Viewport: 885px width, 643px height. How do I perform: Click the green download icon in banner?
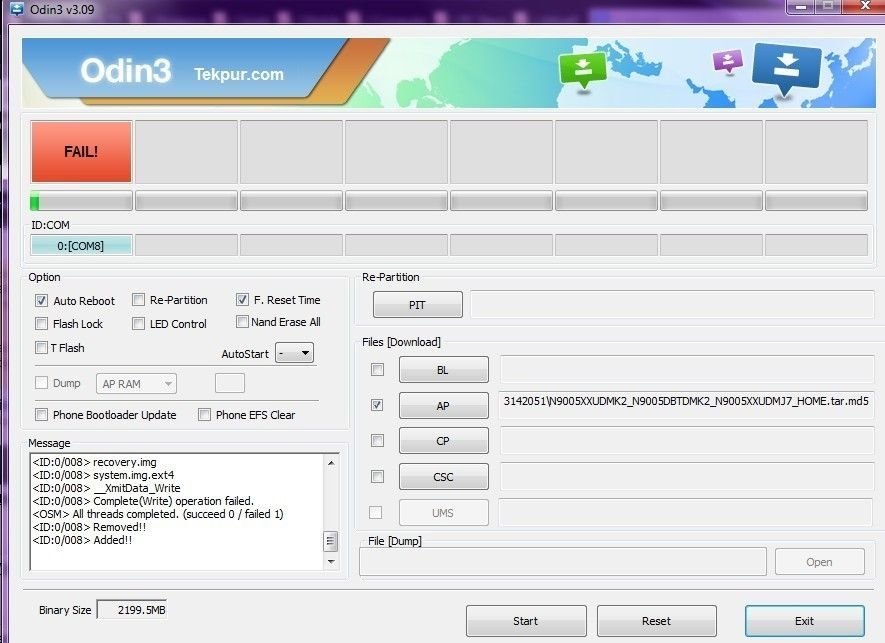(582, 71)
